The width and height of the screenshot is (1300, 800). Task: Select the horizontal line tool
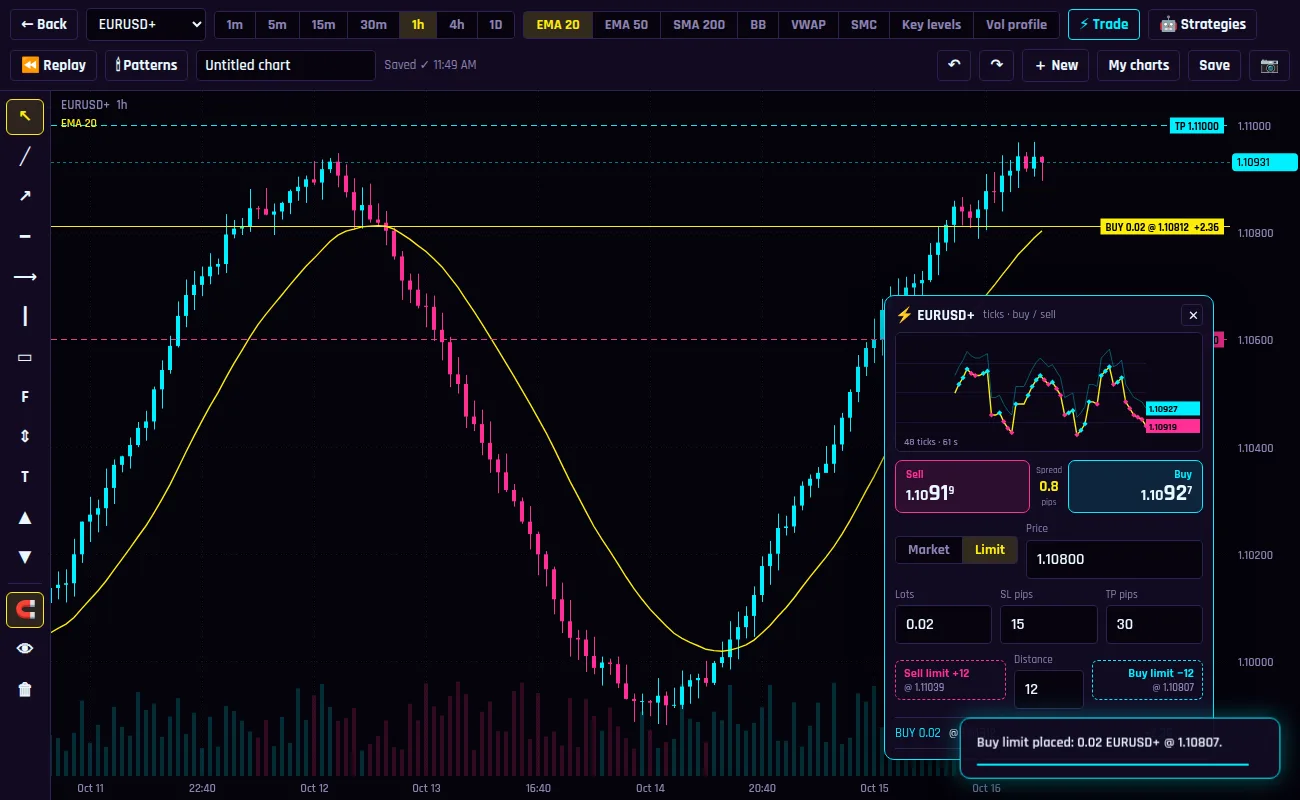coord(25,237)
